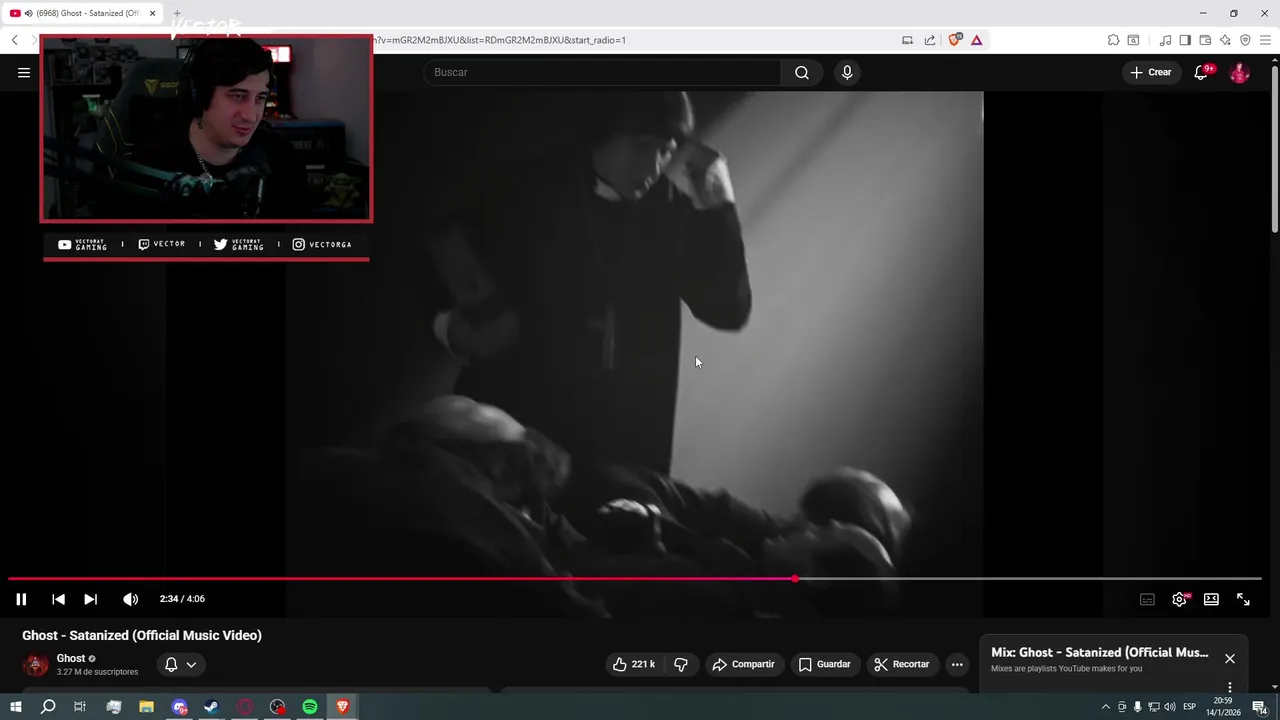1280x720 pixels.
Task: Open the YouTube hamburger guide menu
Action: [24, 72]
